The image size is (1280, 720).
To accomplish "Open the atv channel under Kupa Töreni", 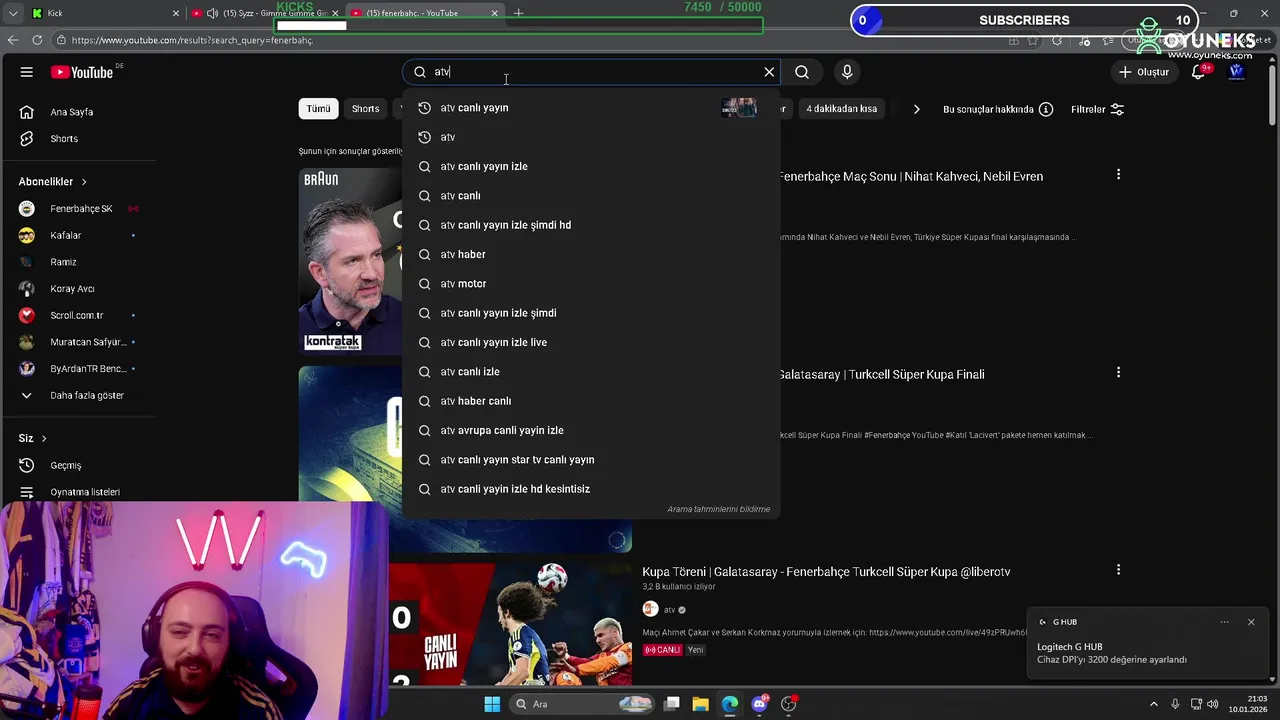I will pyautogui.click(x=670, y=610).
